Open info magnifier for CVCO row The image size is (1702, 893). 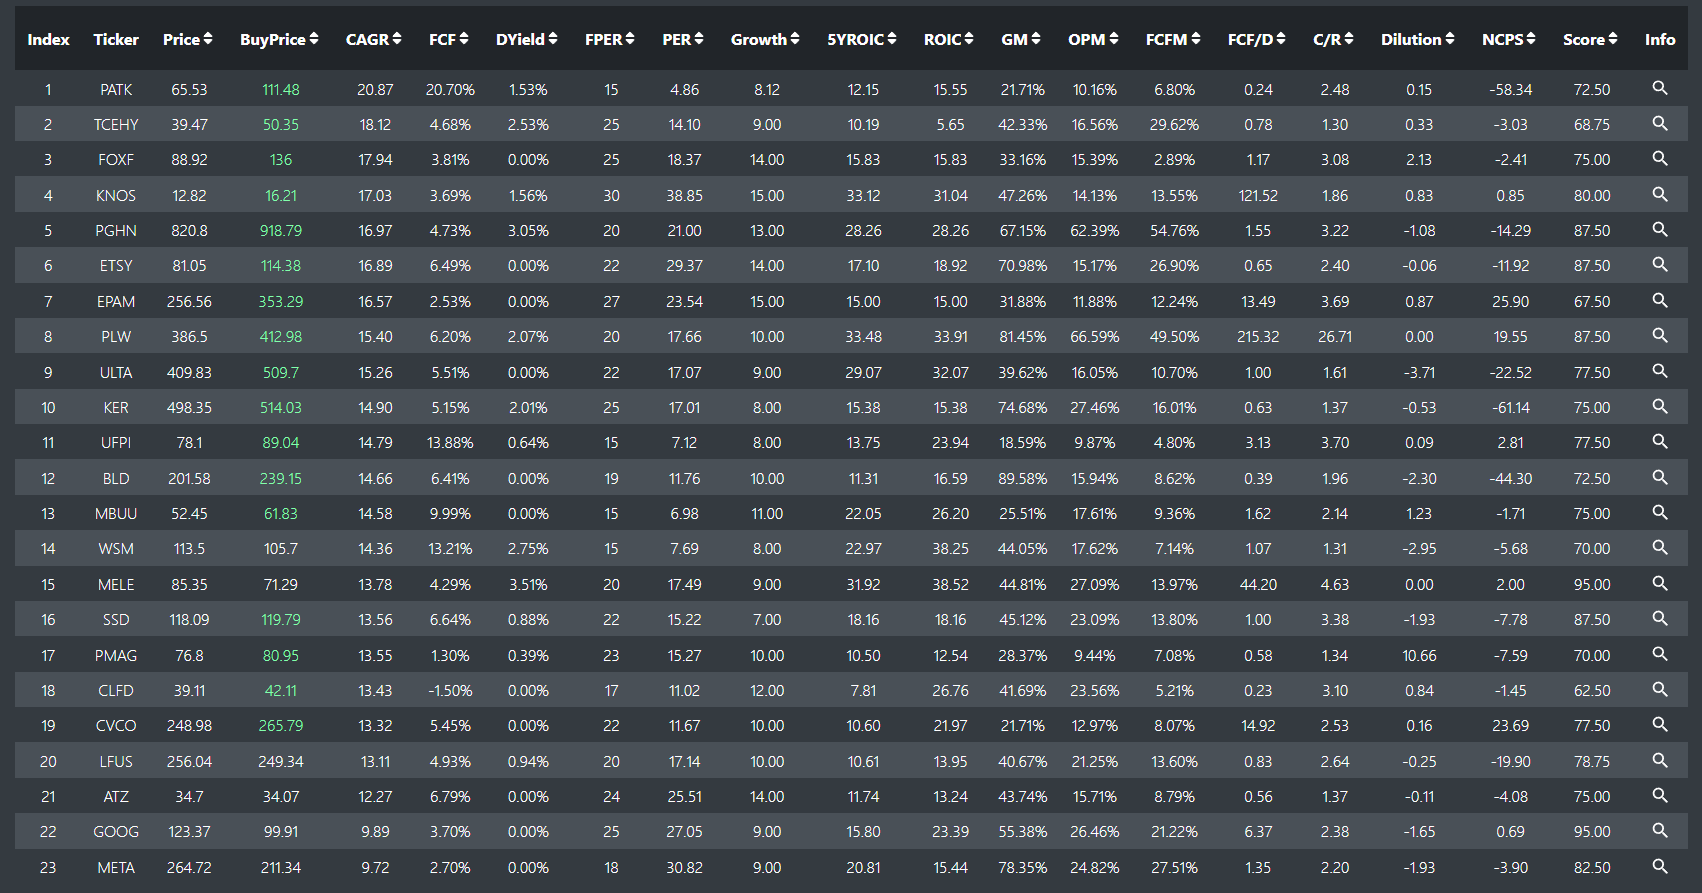pyautogui.click(x=1659, y=724)
